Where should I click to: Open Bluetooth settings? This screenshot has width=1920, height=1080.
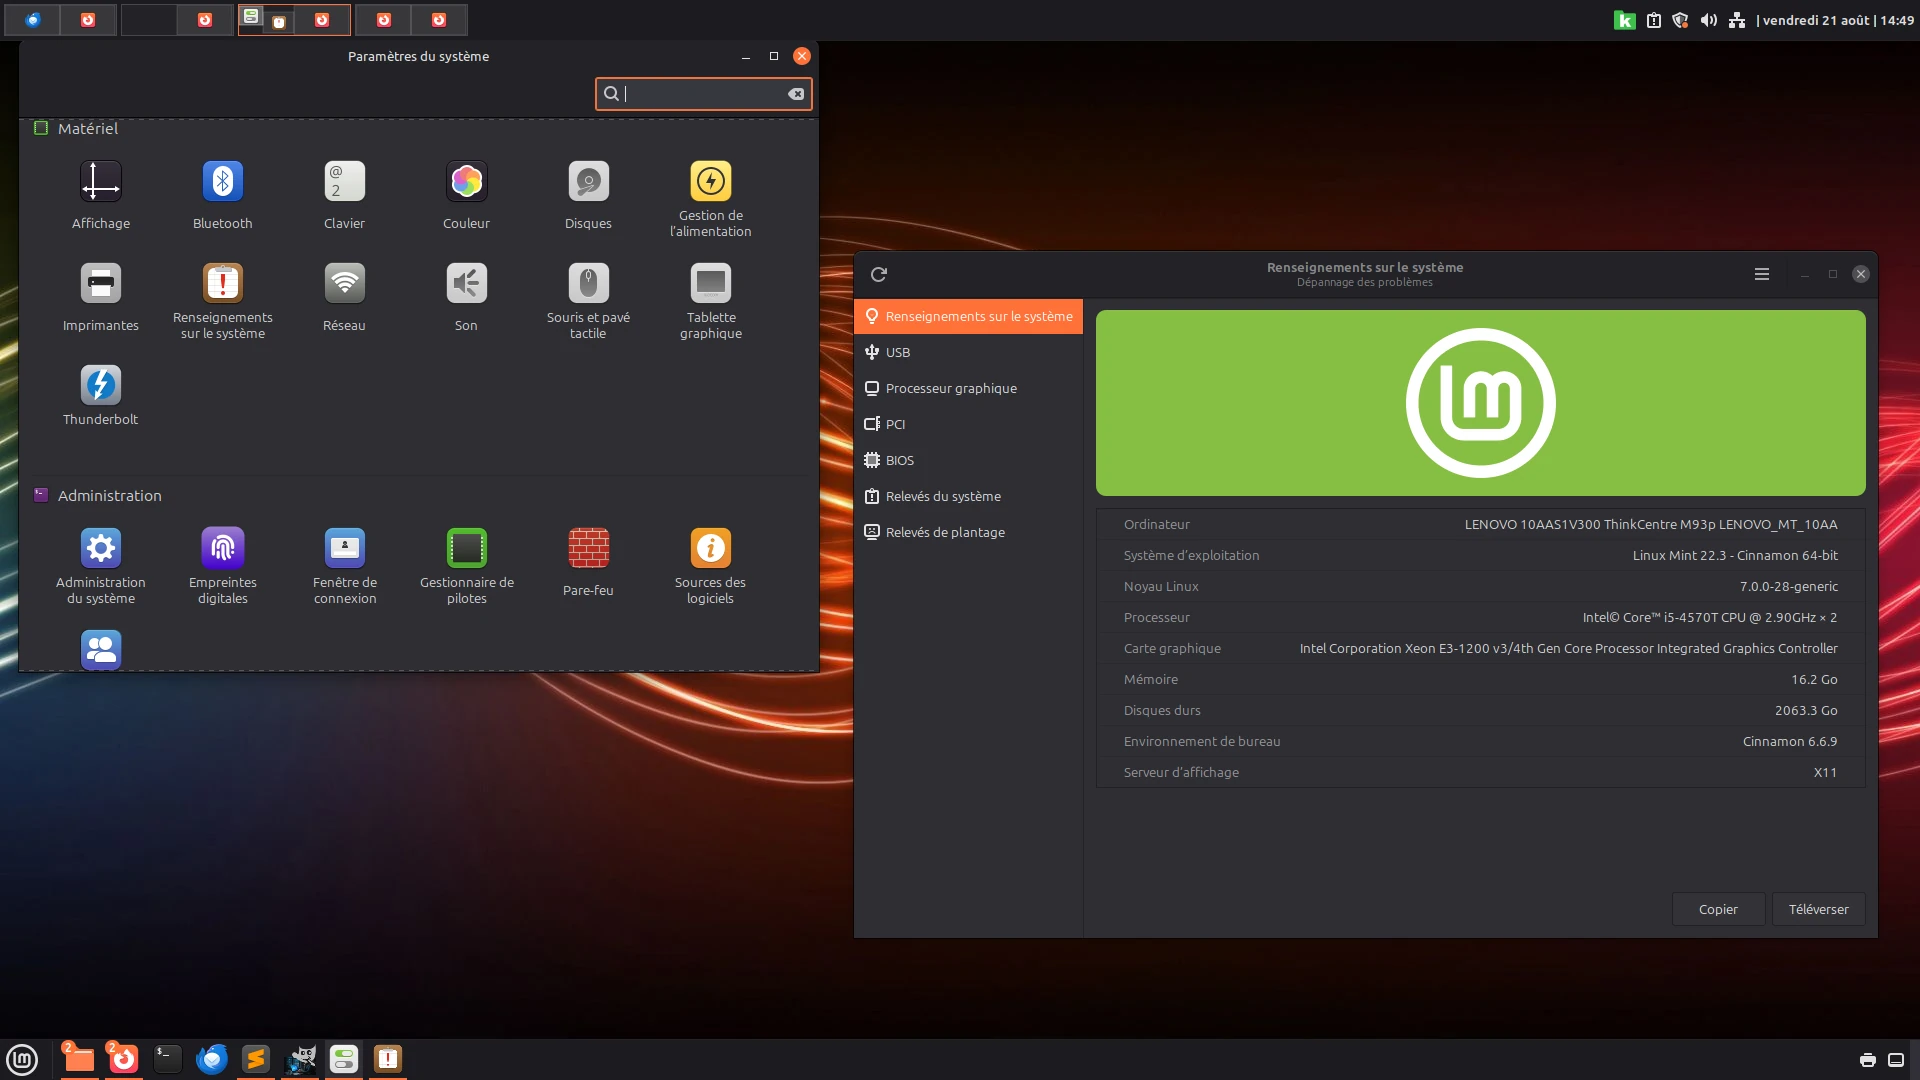tap(222, 196)
